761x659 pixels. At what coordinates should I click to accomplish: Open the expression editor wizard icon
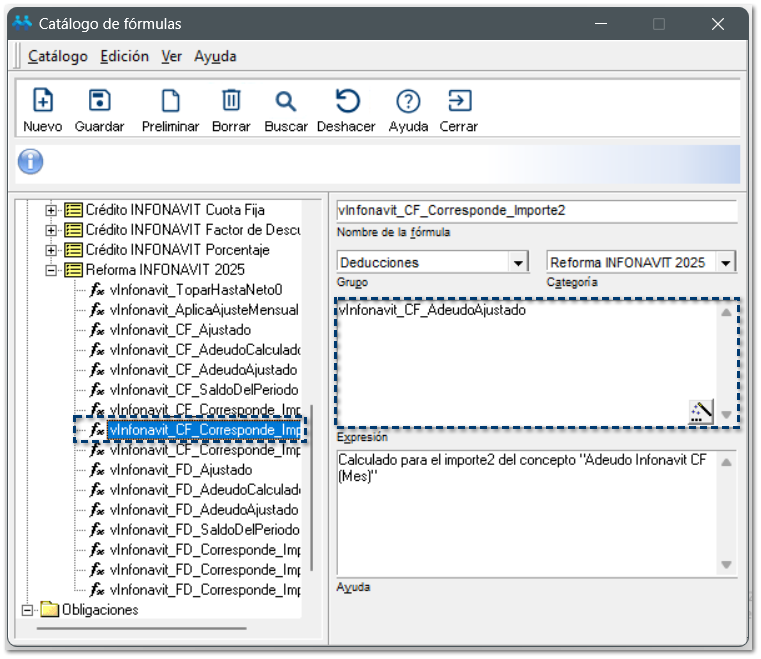point(701,412)
